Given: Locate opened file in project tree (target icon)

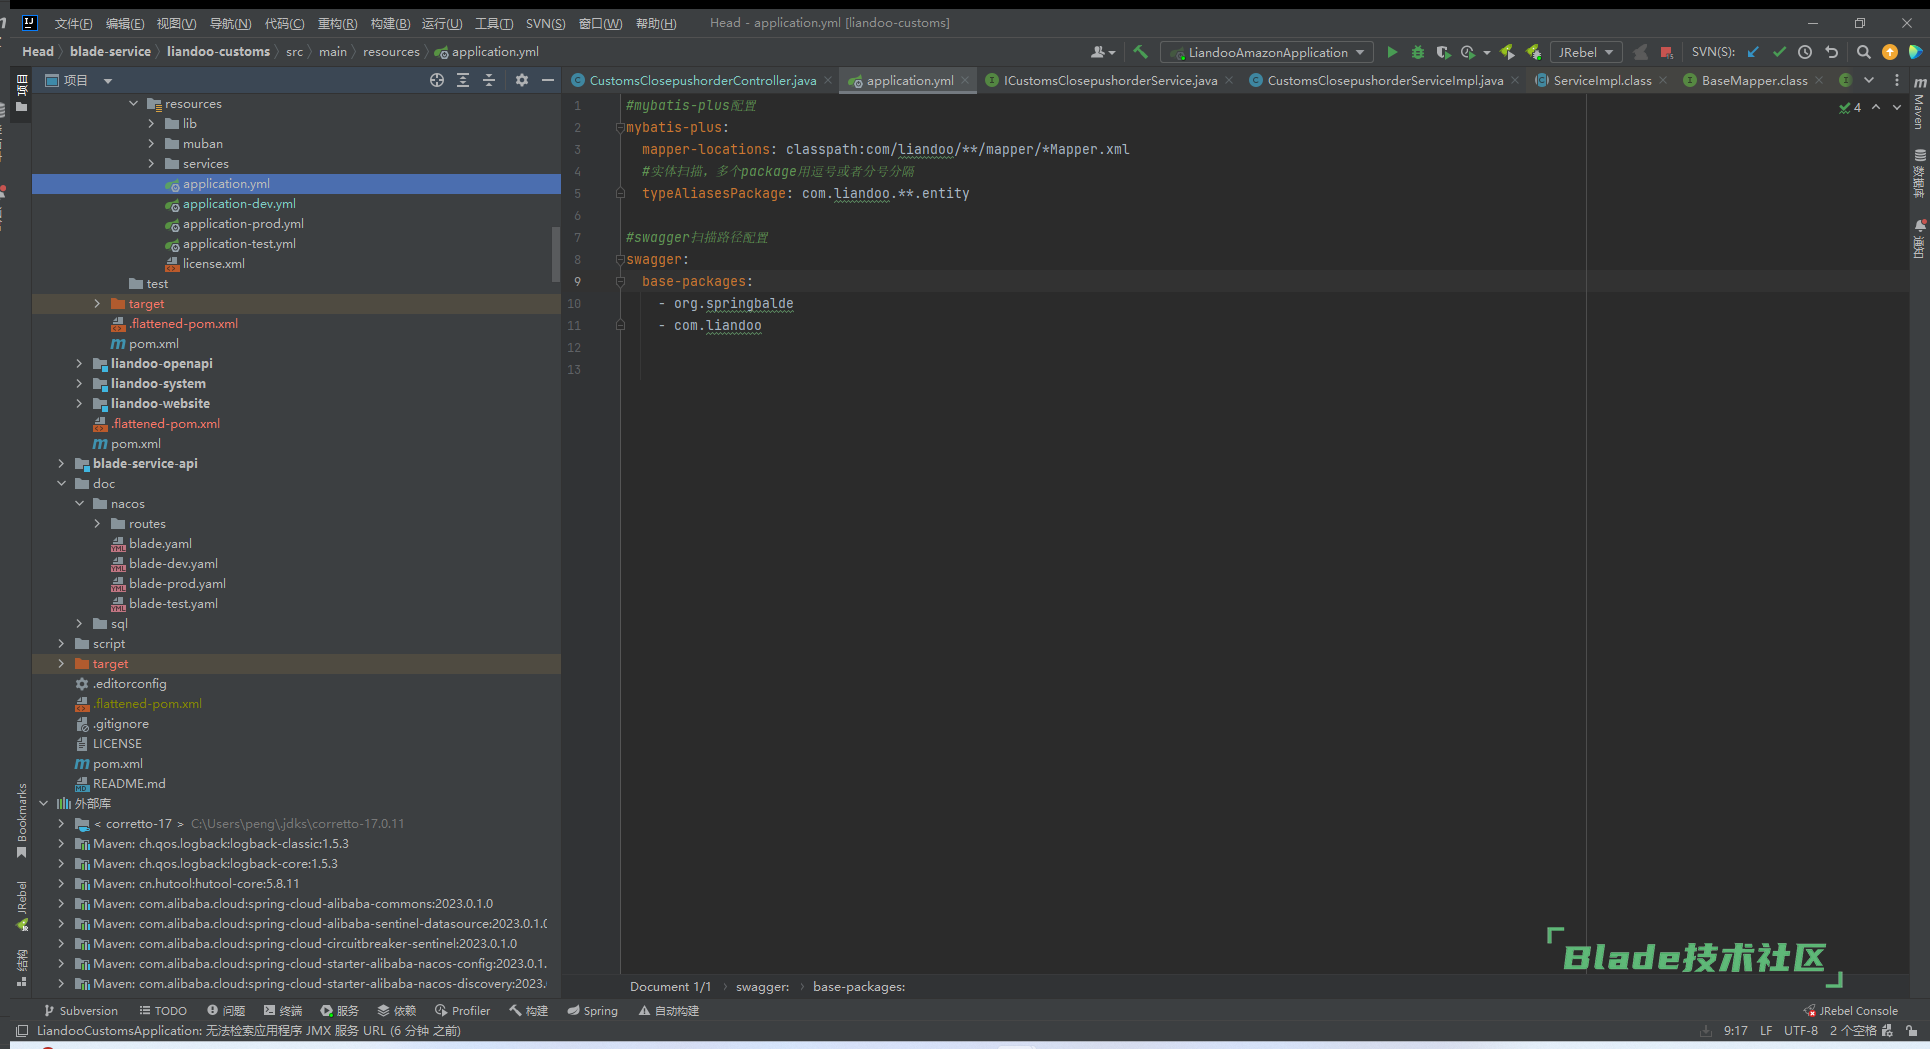Looking at the screenshot, I should point(437,80).
